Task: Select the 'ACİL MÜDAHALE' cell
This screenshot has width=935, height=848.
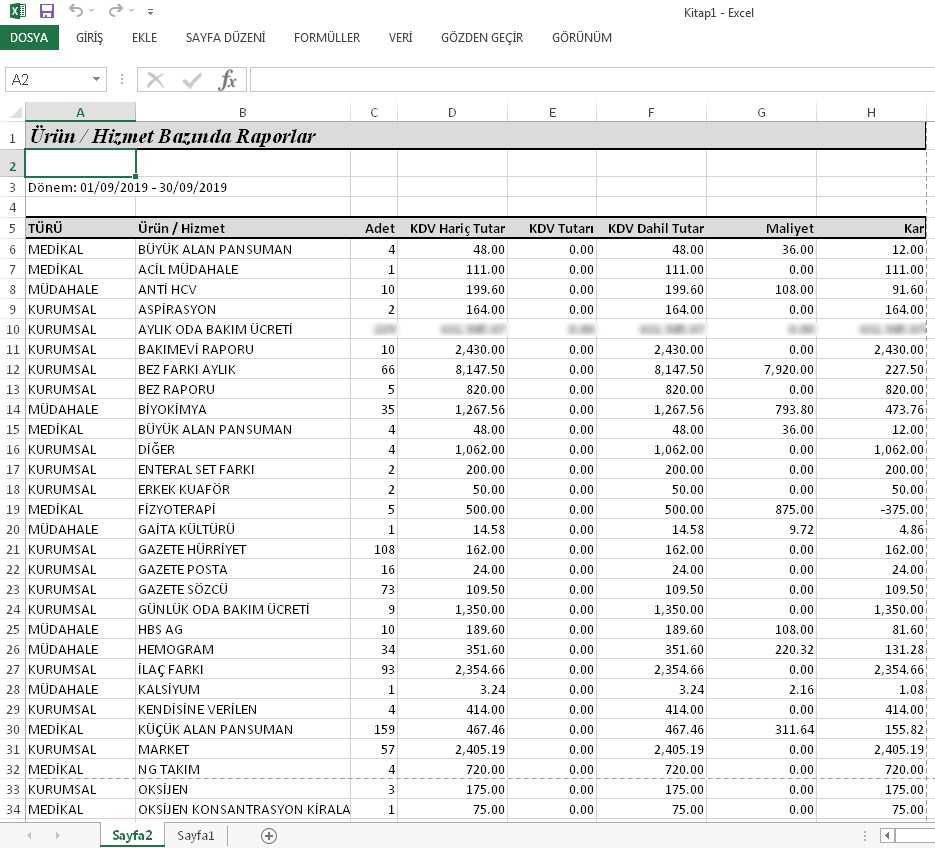Action: (243, 270)
